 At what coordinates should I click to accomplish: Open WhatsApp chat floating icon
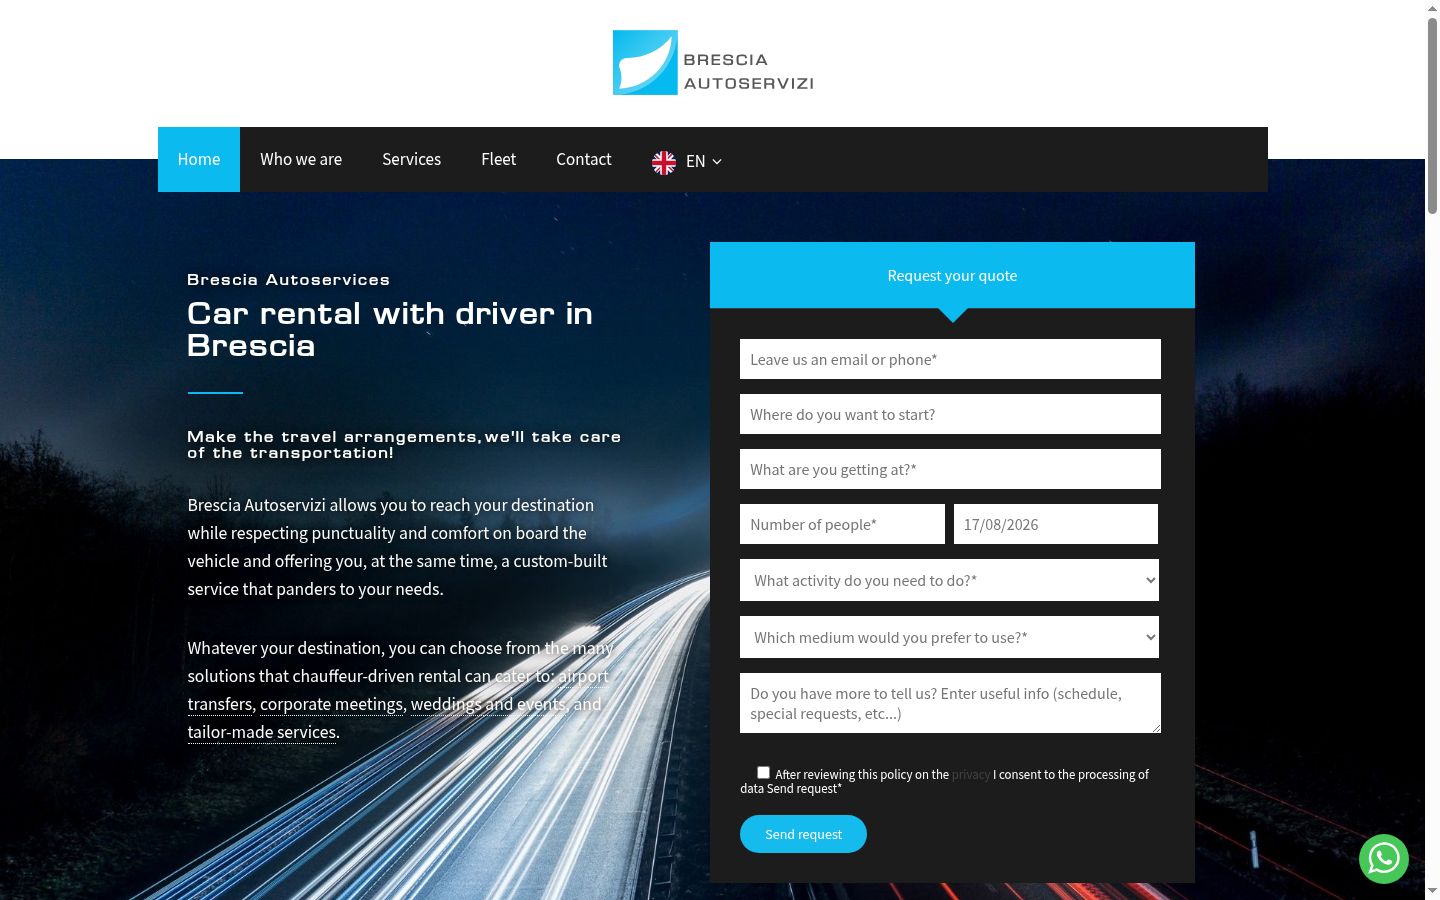[x=1383, y=859]
